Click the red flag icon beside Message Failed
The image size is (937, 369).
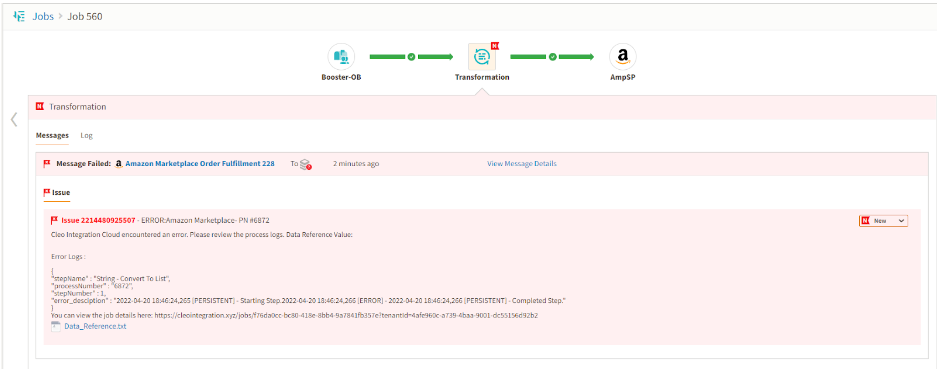47,164
